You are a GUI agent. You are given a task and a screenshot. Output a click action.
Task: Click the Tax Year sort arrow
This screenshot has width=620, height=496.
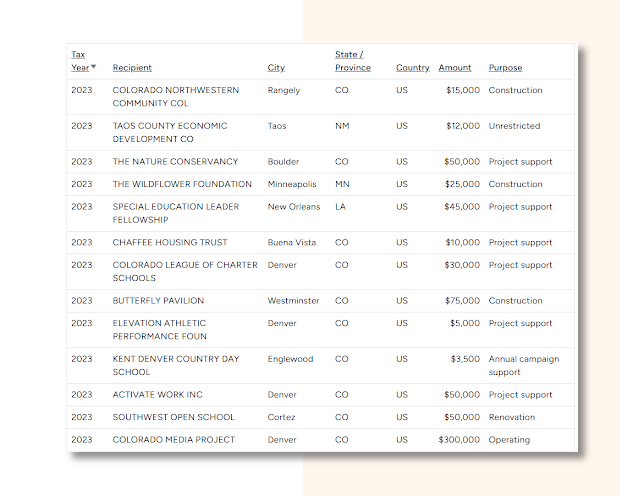pyautogui.click(x=94, y=66)
